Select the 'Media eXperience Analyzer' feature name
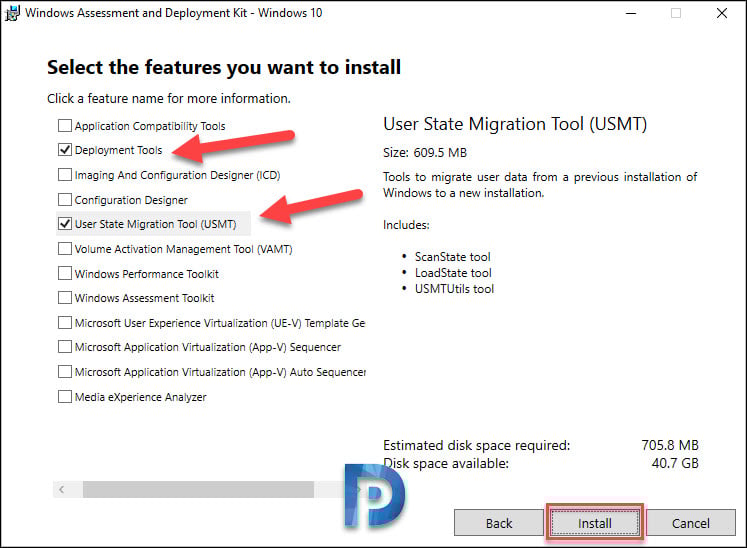The height and width of the screenshot is (548, 747). click(141, 397)
